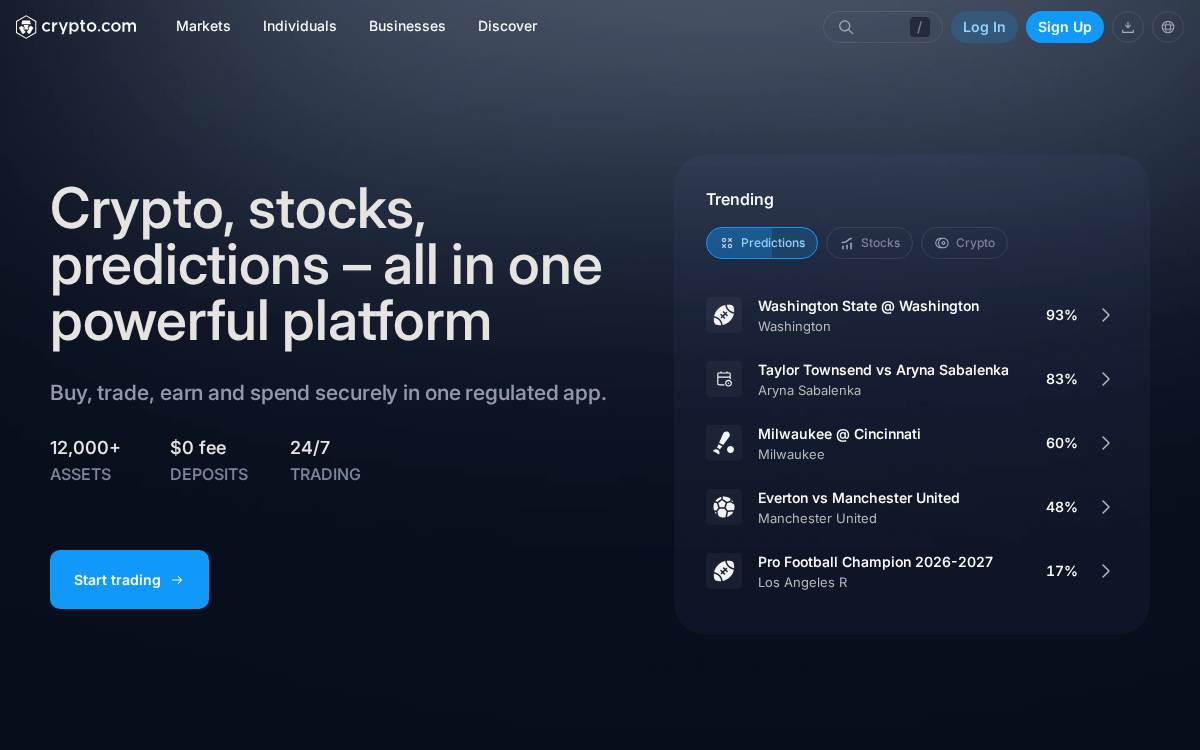Click the Los Angeles R subtitle
1200x750 pixels.
802,583
